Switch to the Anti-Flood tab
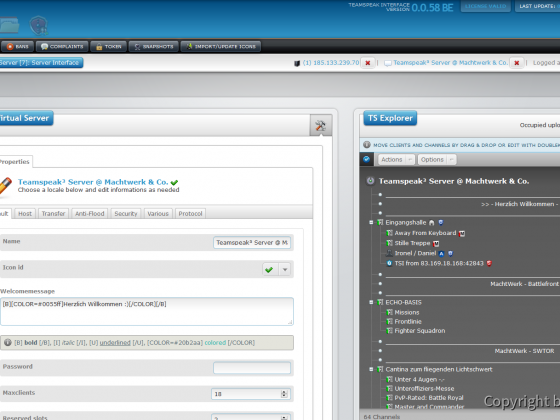The width and height of the screenshot is (560, 420). pyautogui.click(x=90, y=214)
